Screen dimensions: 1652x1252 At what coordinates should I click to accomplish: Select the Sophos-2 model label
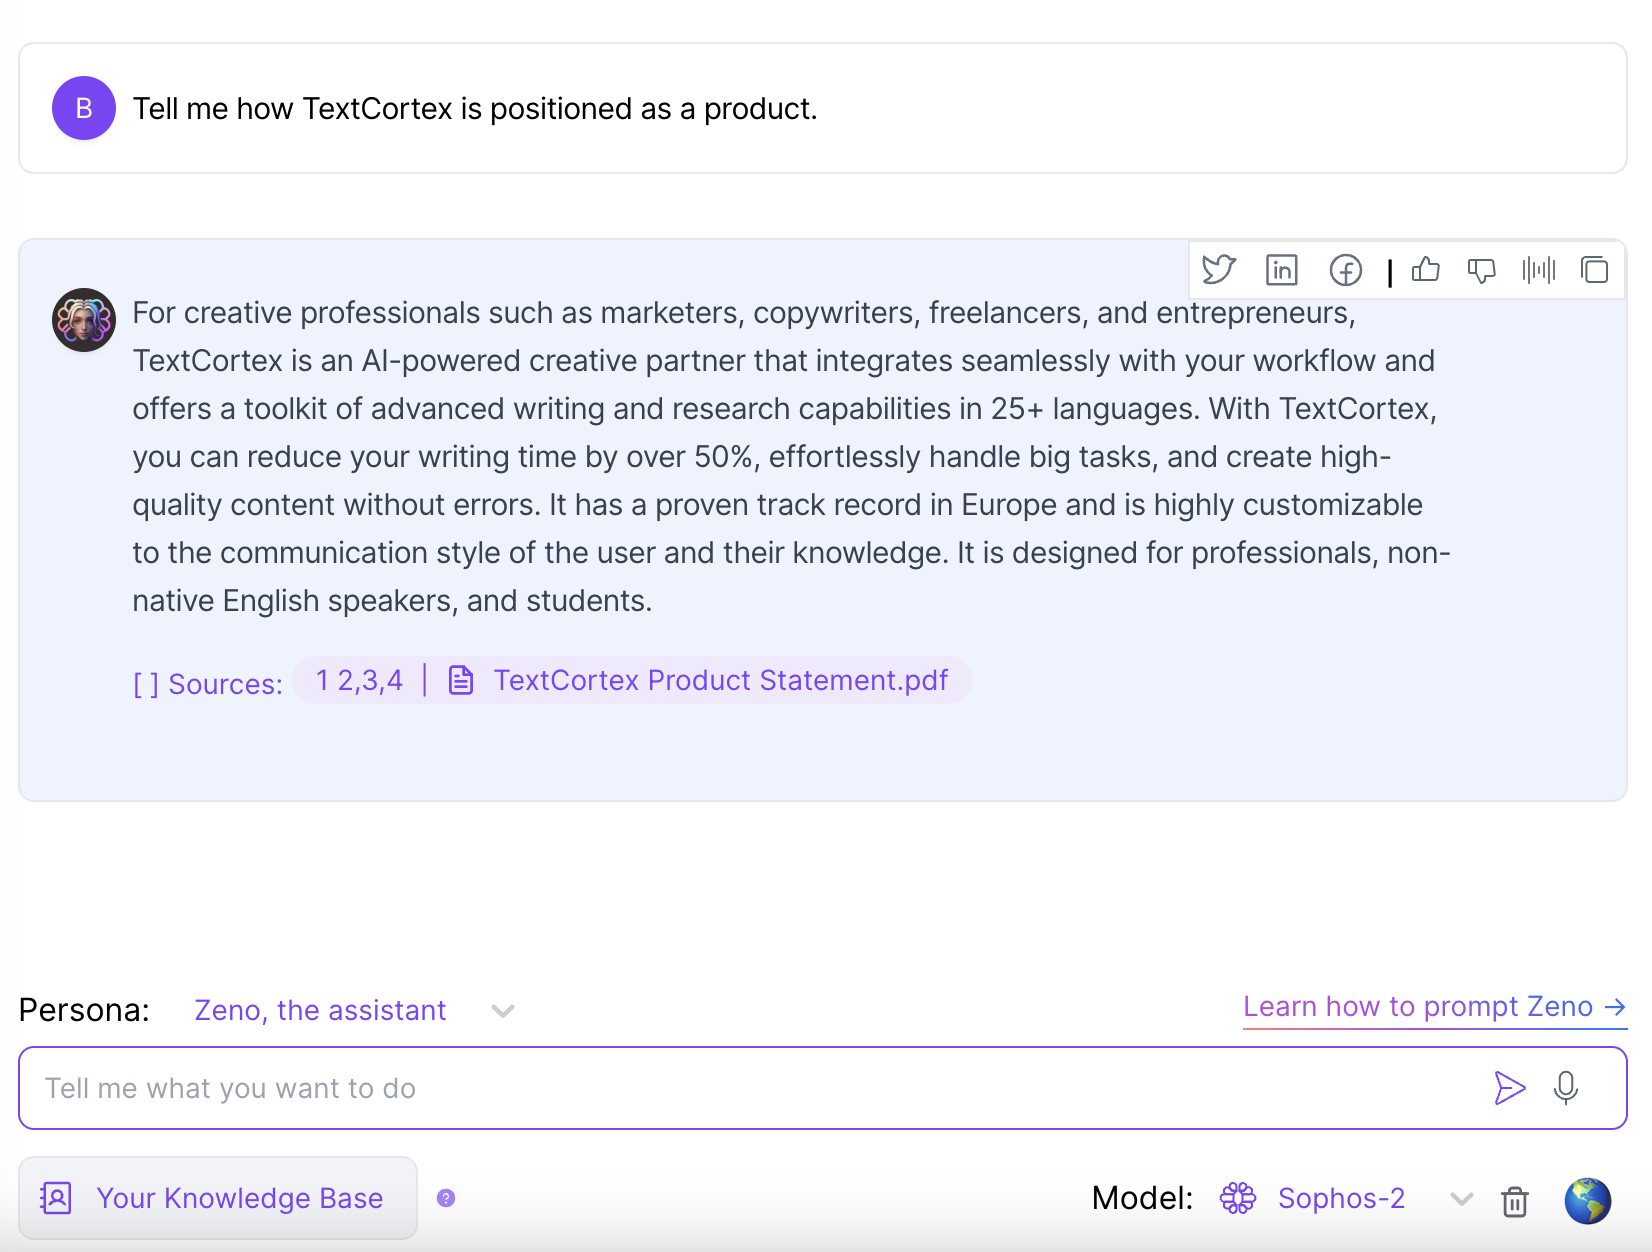[1341, 1198]
